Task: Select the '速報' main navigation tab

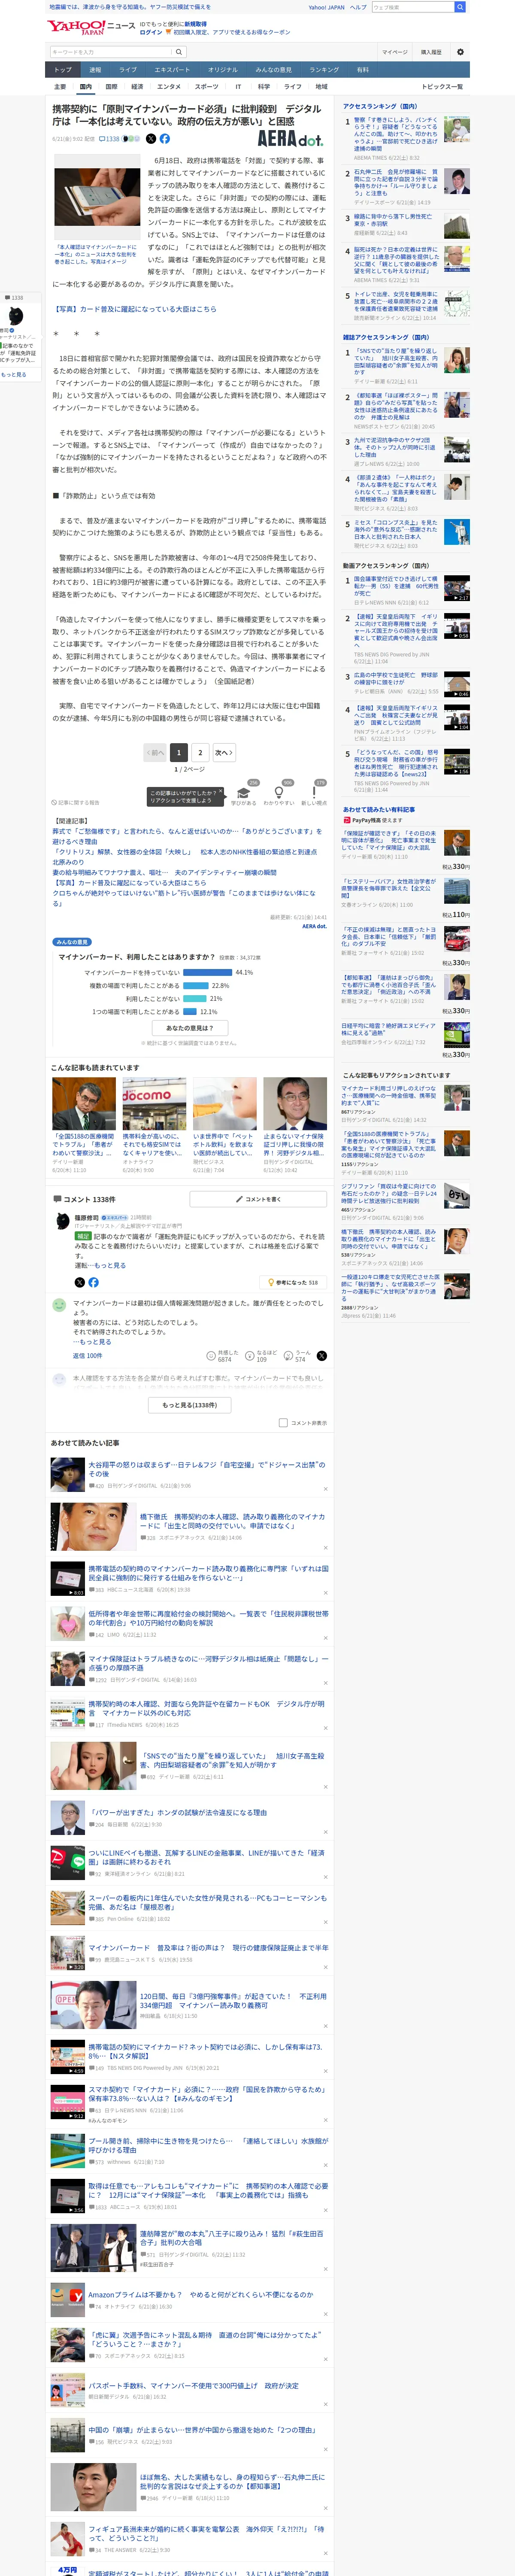Action: click(x=95, y=70)
